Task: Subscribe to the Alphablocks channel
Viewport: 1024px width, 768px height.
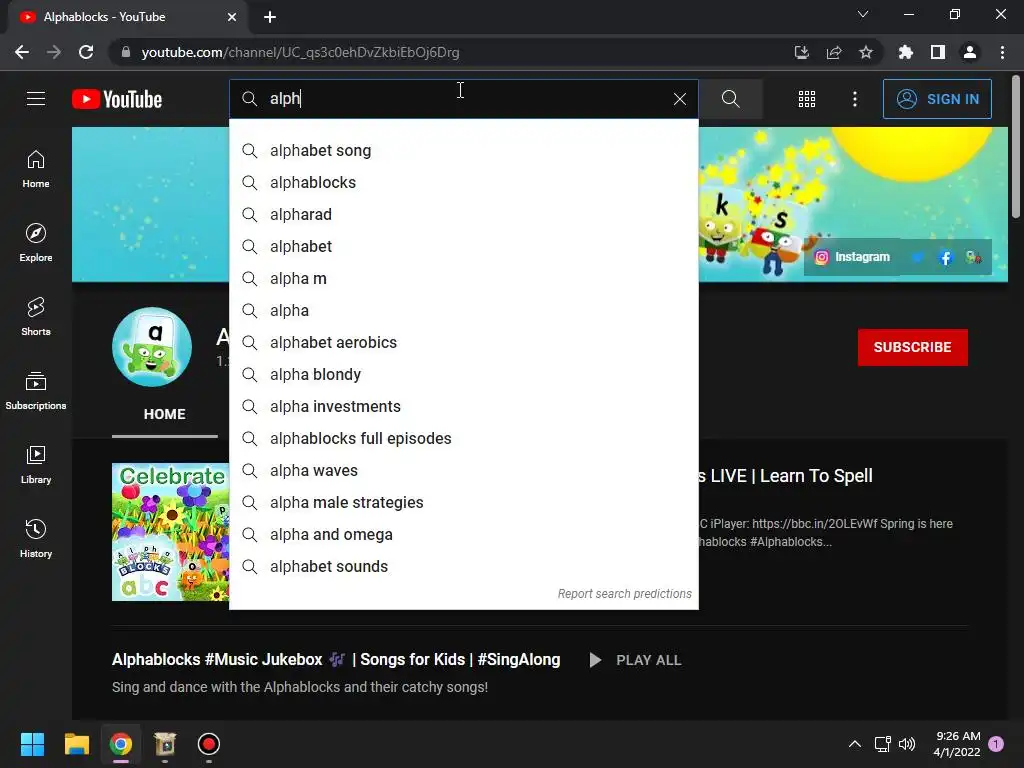Action: pos(912,347)
